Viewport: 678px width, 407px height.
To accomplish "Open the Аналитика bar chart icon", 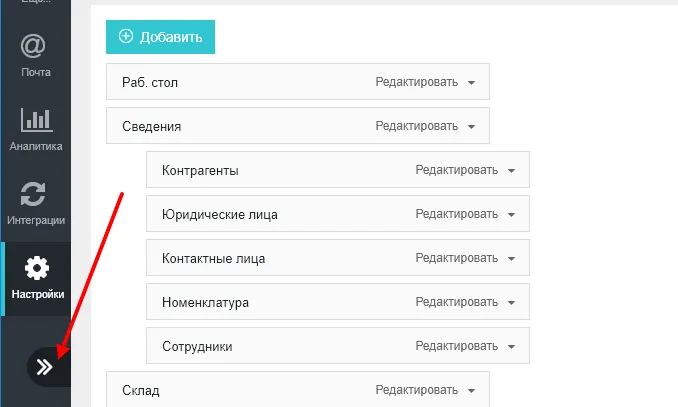I will pos(35,121).
